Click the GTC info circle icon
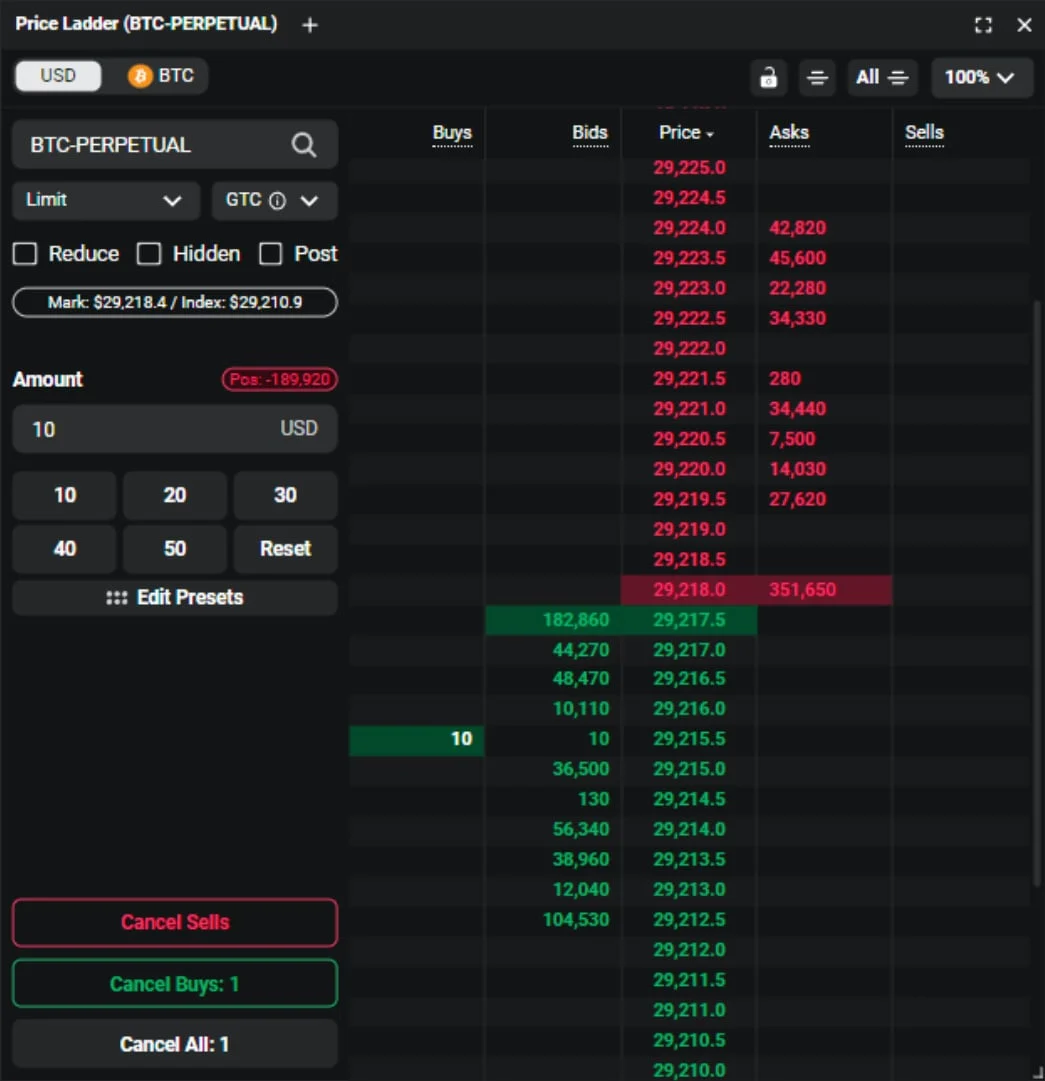 pyautogui.click(x=277, y=201)
